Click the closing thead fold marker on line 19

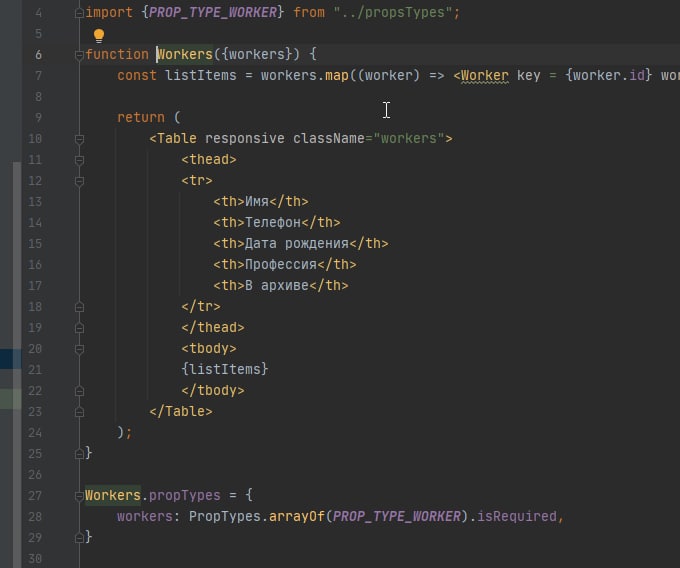point(79,328)
